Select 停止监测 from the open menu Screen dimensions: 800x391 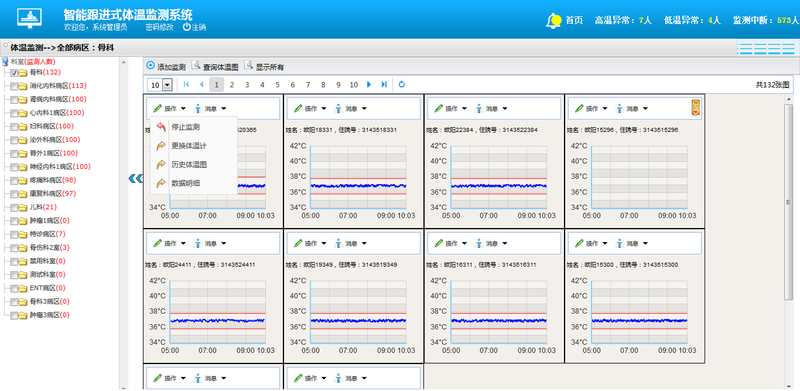(194, 127)
